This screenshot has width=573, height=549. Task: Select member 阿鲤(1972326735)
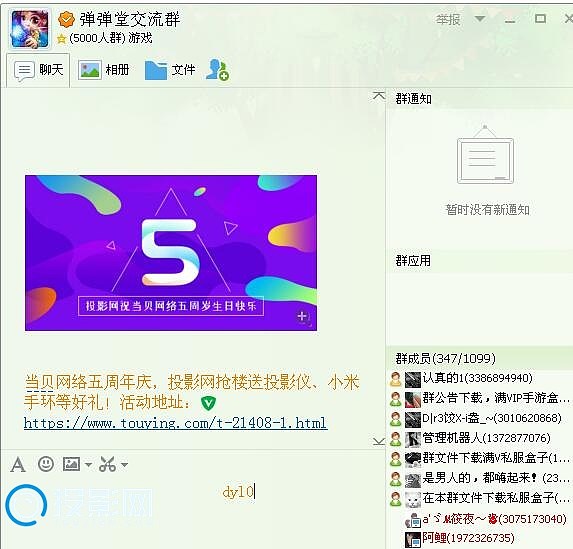point(480,539)
